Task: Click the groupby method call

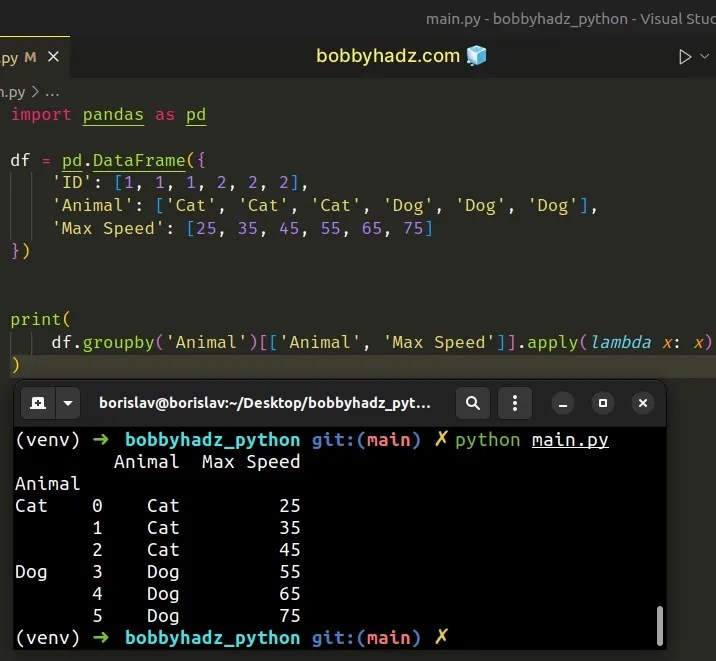Action: 119,342
